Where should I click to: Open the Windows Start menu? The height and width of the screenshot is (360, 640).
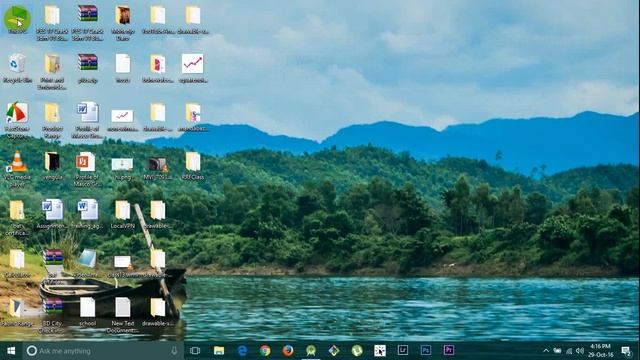pyautogui.click(x=11, y=351)
